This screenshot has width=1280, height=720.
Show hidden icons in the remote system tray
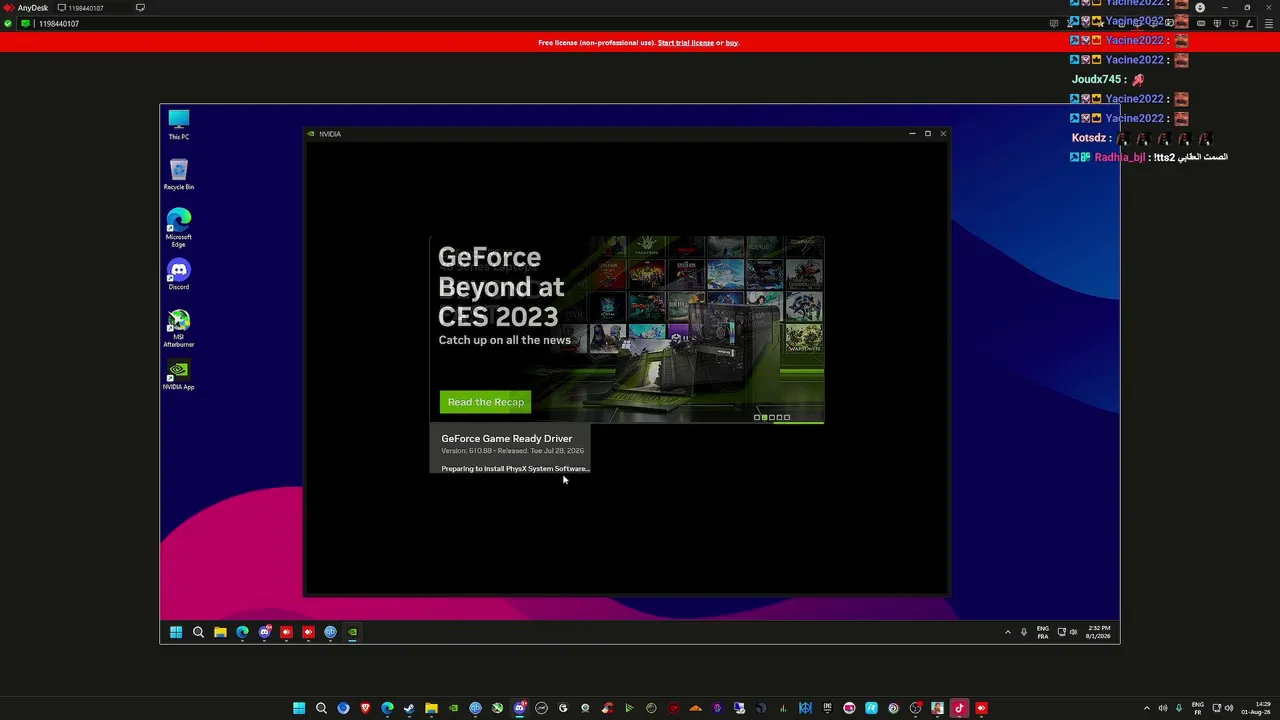tap(1007, 632)
